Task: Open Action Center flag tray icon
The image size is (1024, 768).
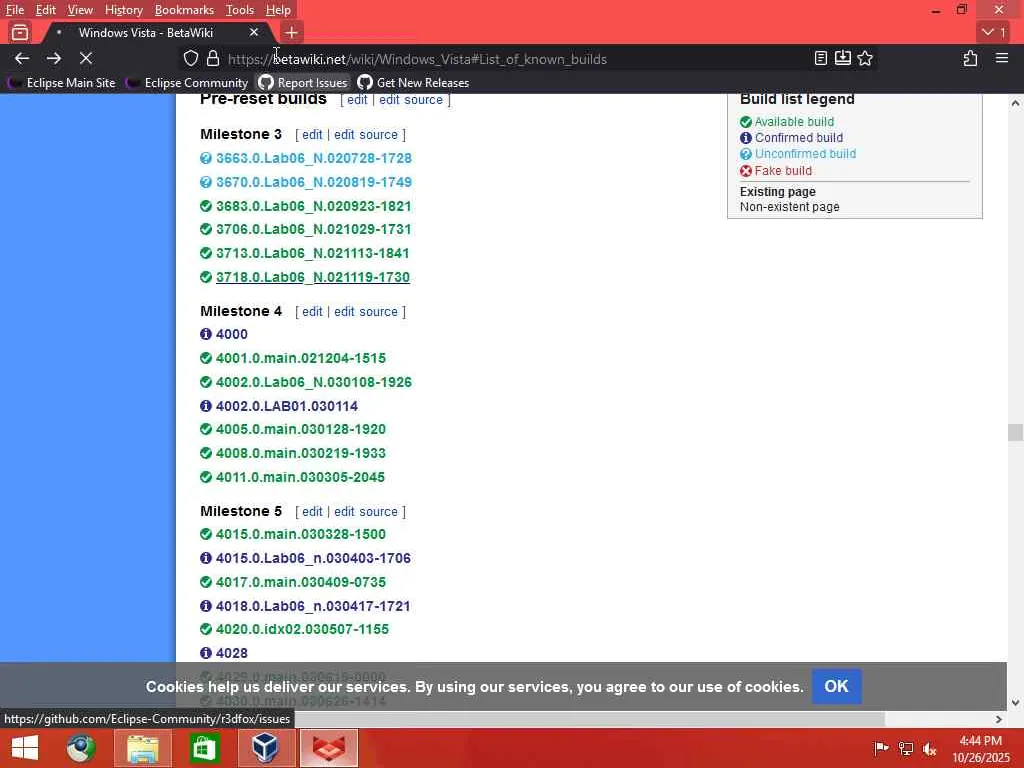Action: (881, 749)
